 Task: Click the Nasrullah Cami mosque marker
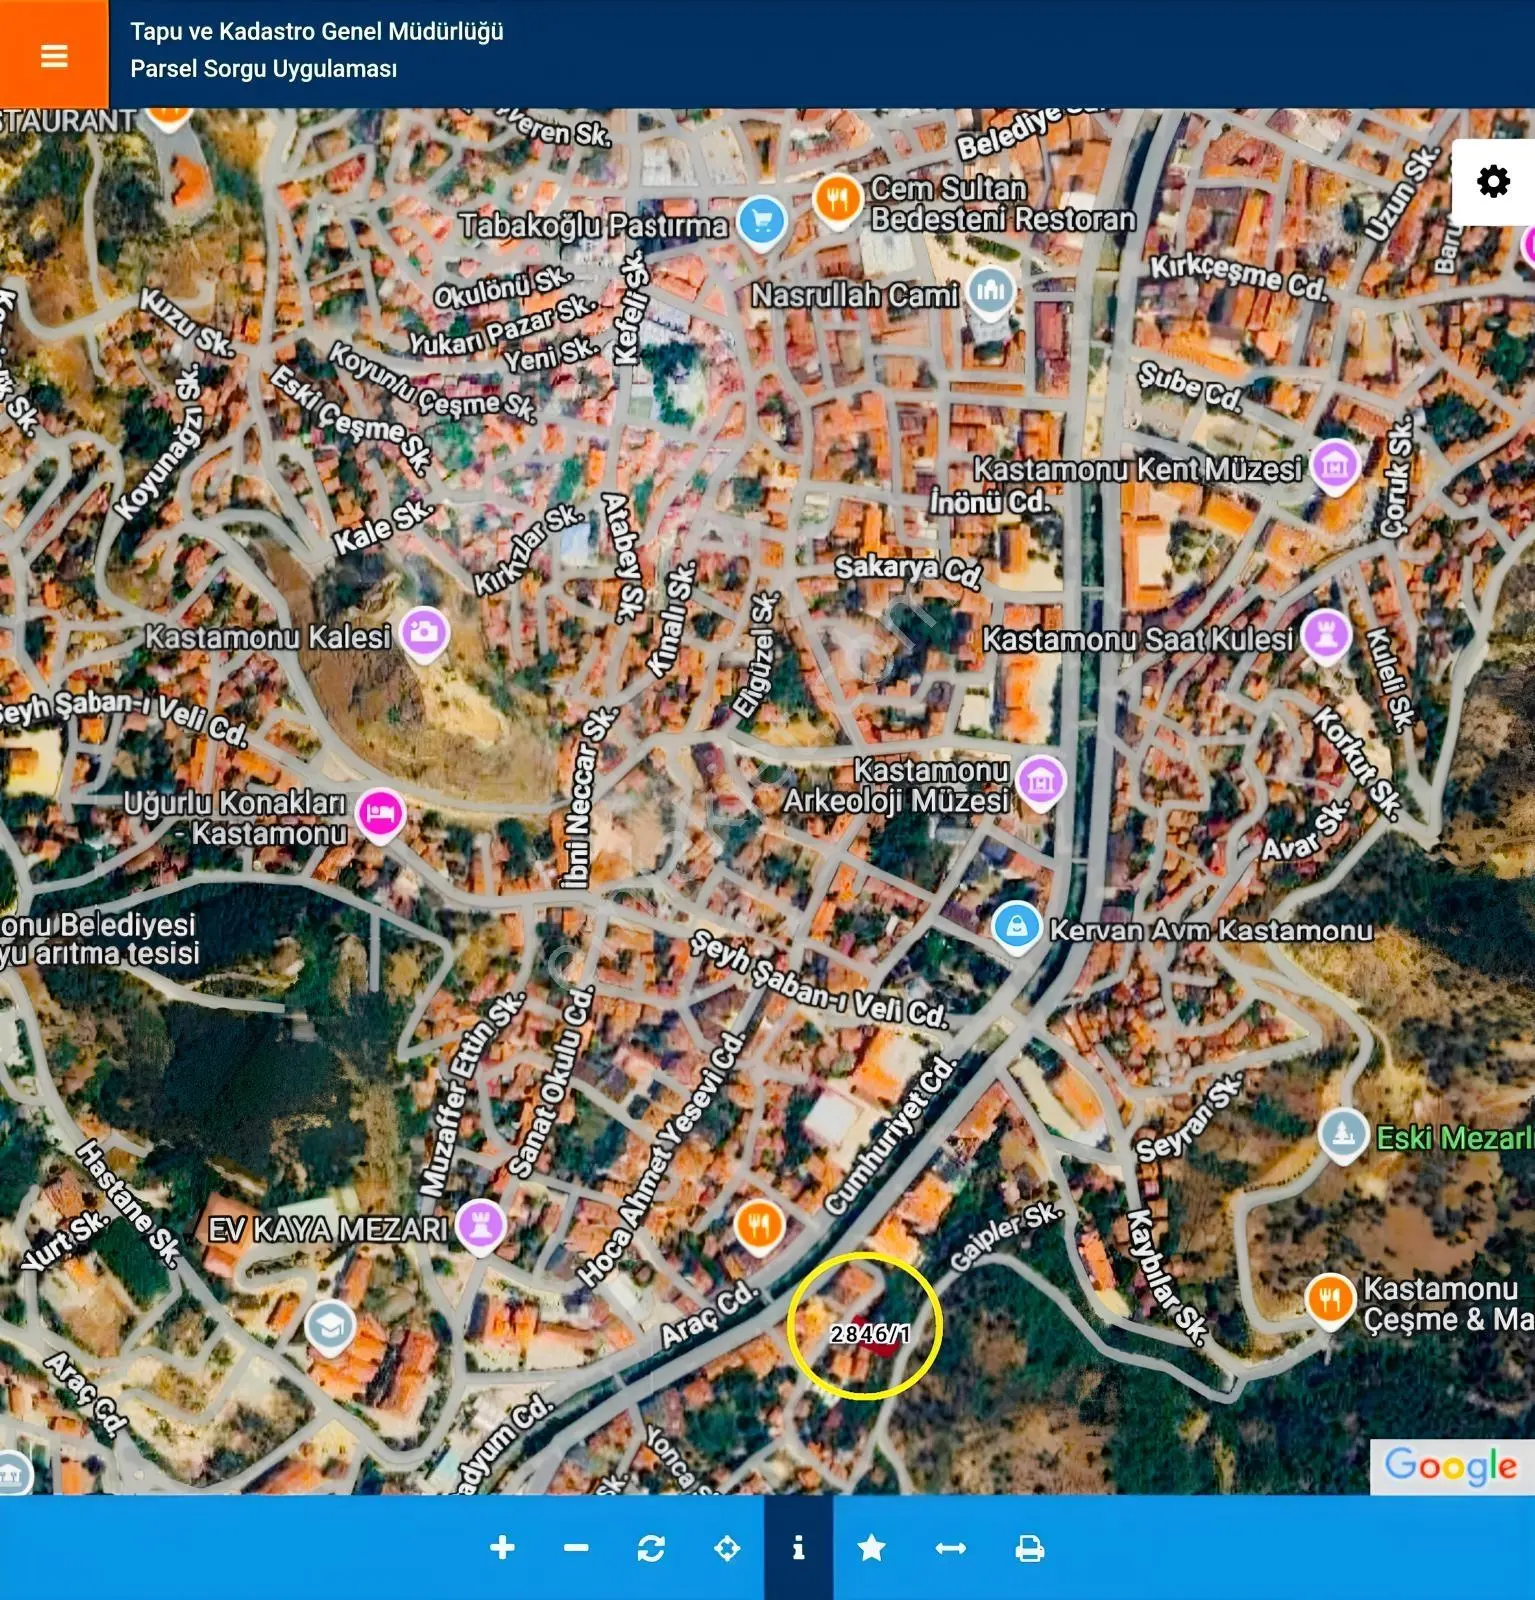pyautogui.click(x=990, y=292)
